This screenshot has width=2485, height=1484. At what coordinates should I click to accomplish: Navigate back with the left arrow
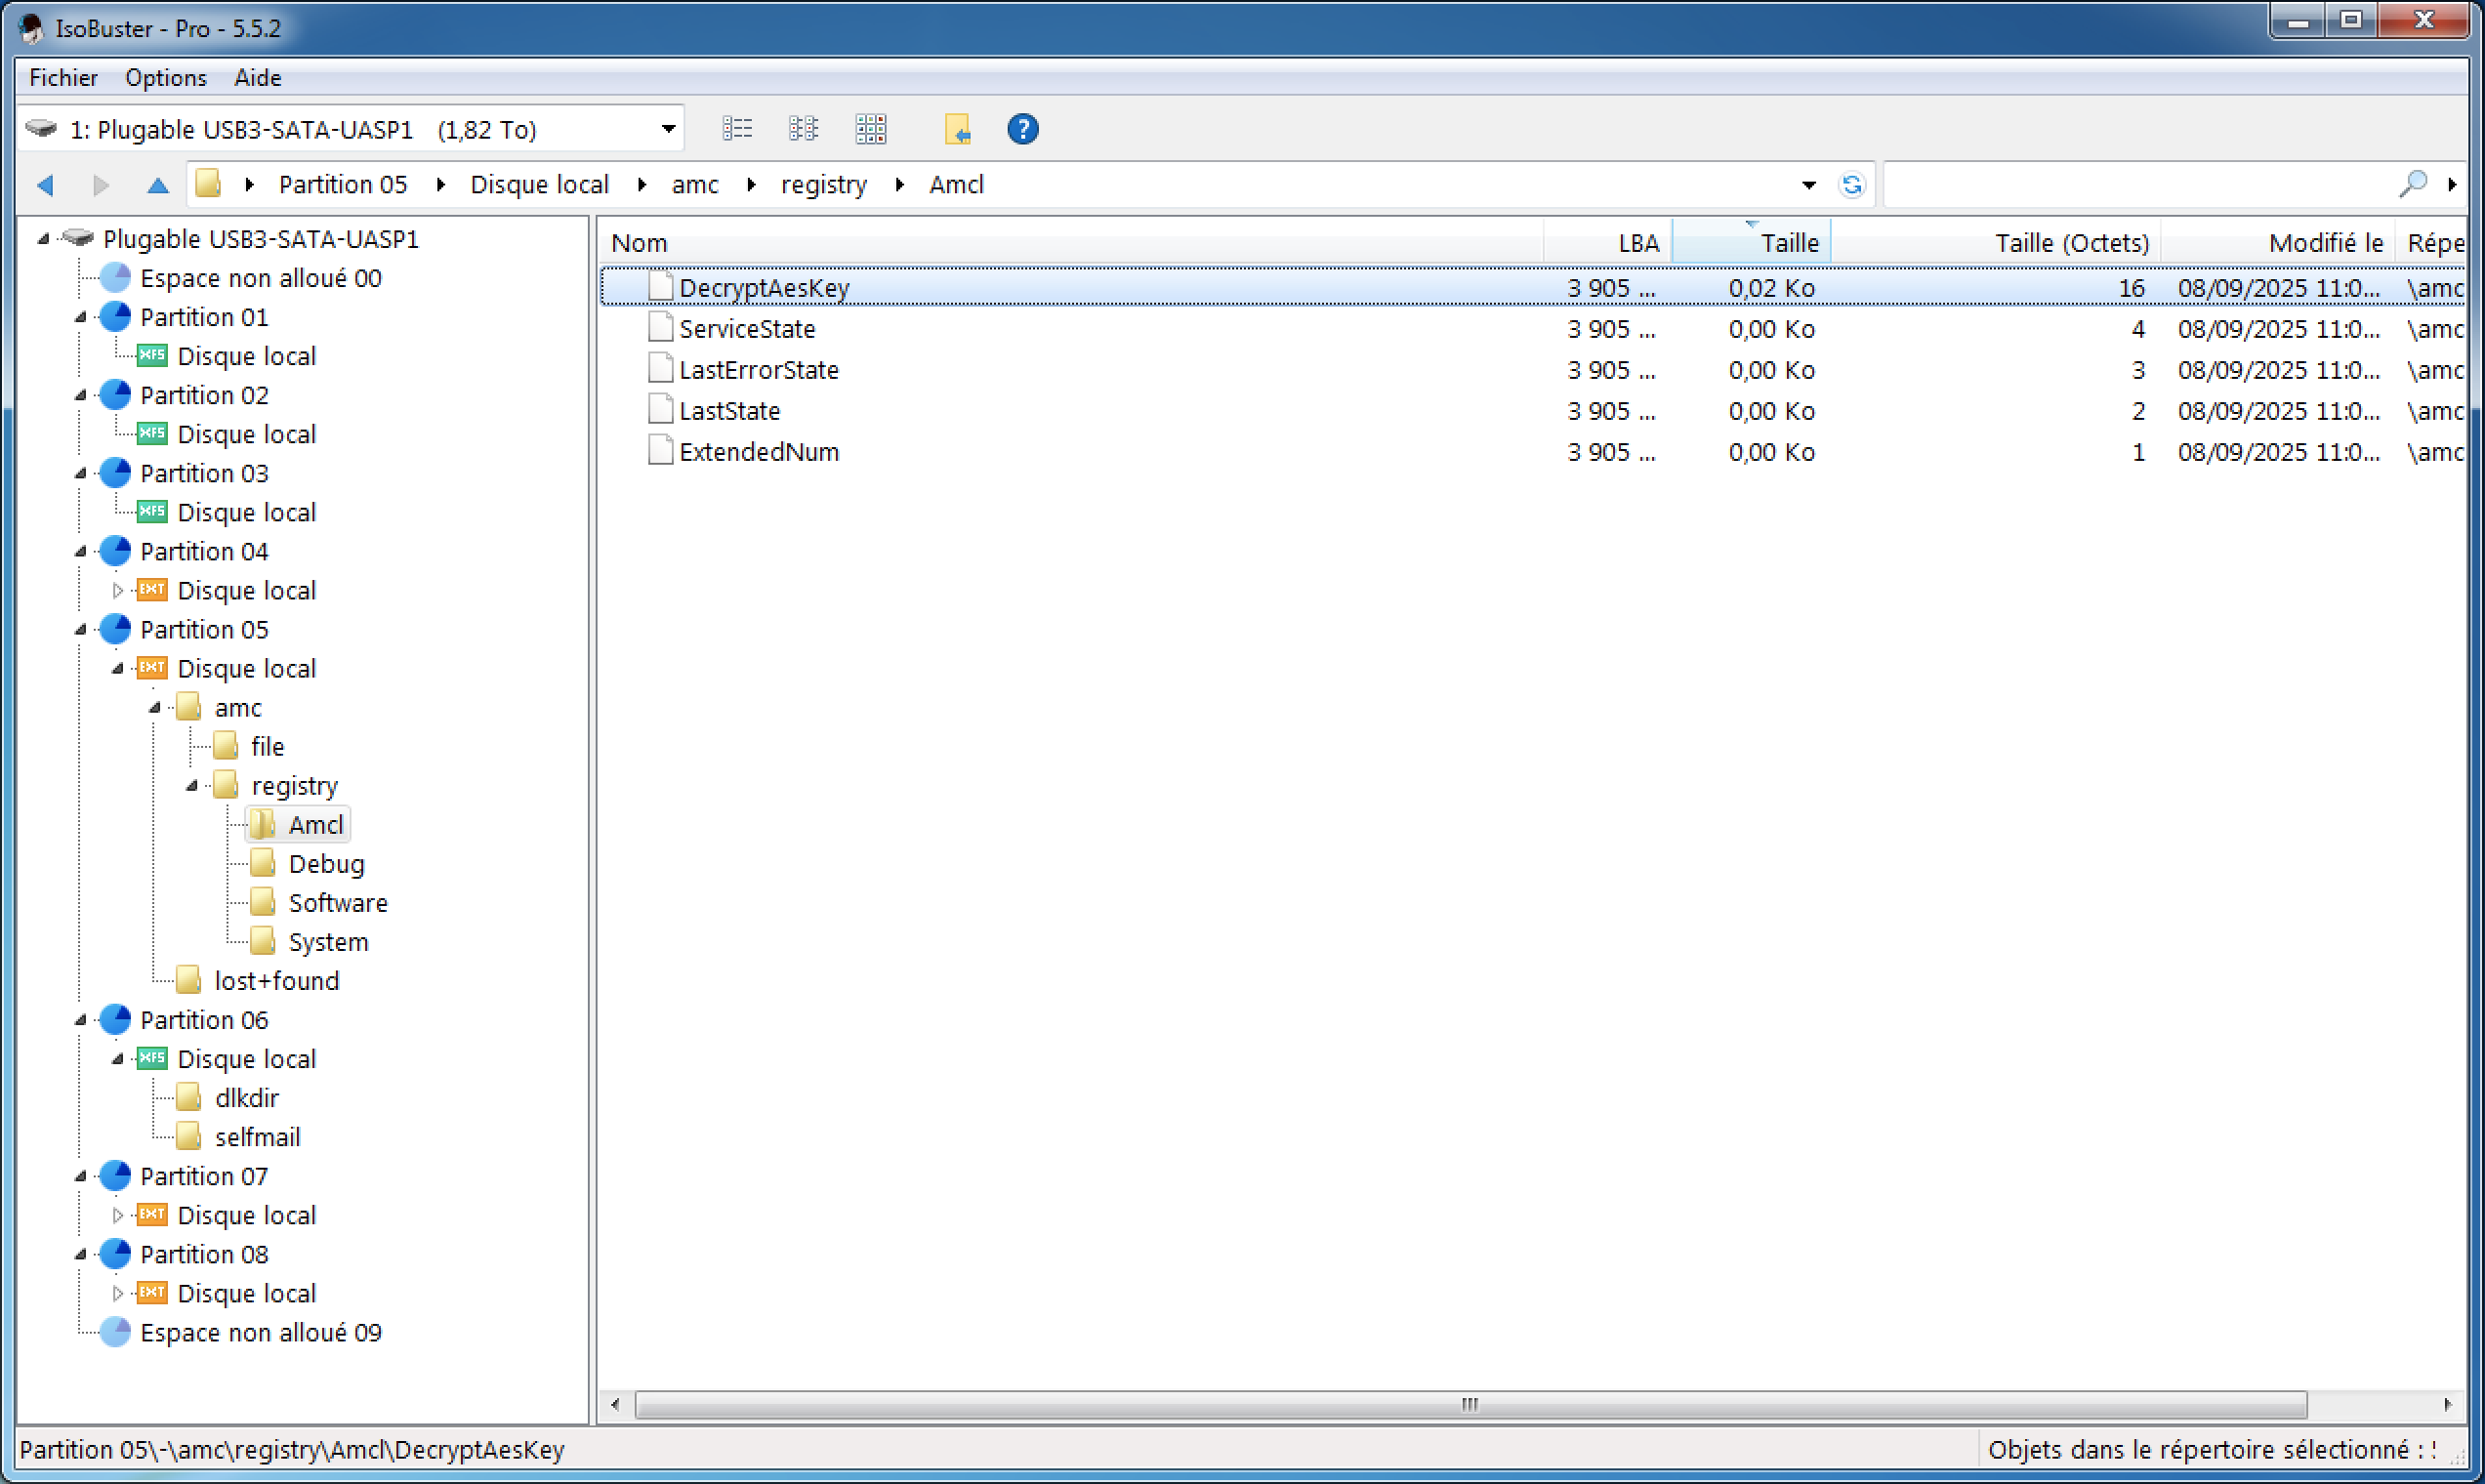coord(45,185)
